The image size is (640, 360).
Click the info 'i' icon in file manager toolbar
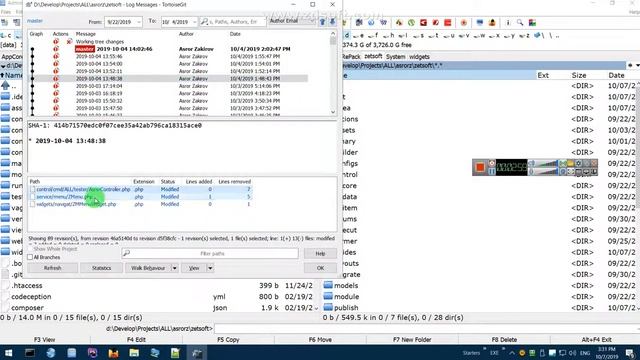coord(508,23)
